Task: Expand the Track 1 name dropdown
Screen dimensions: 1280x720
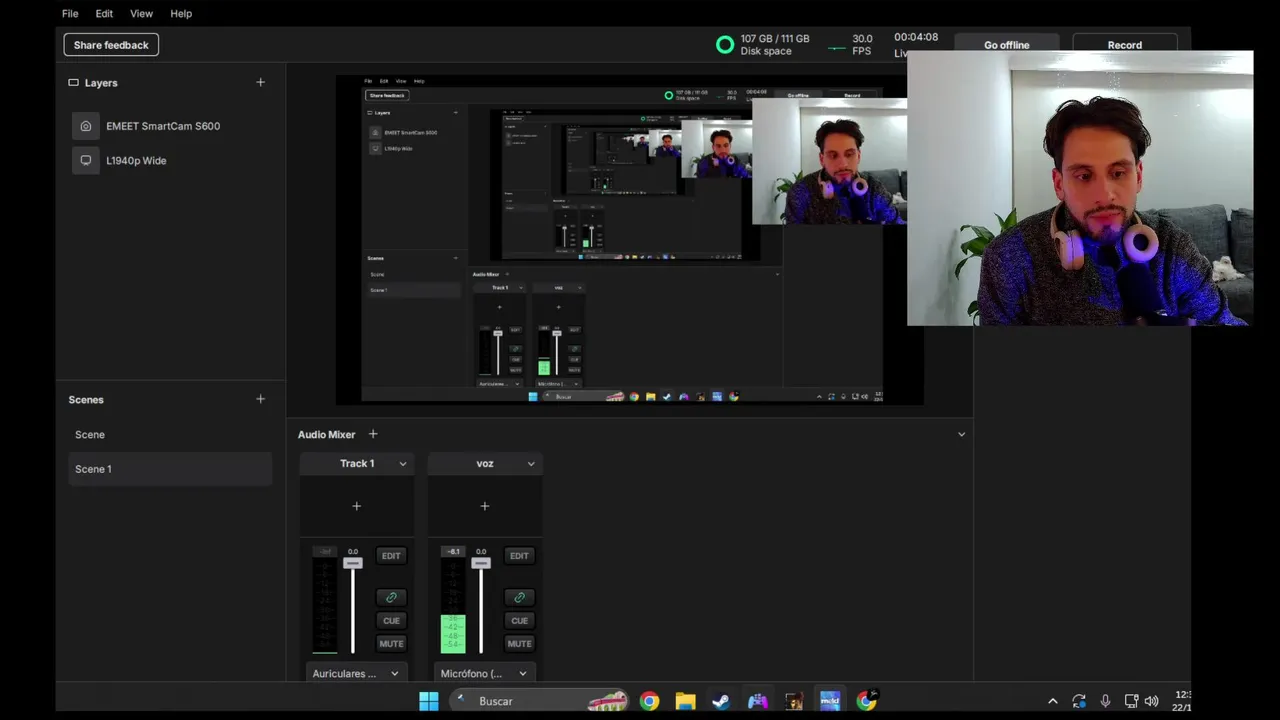Action: click(403, 464)
